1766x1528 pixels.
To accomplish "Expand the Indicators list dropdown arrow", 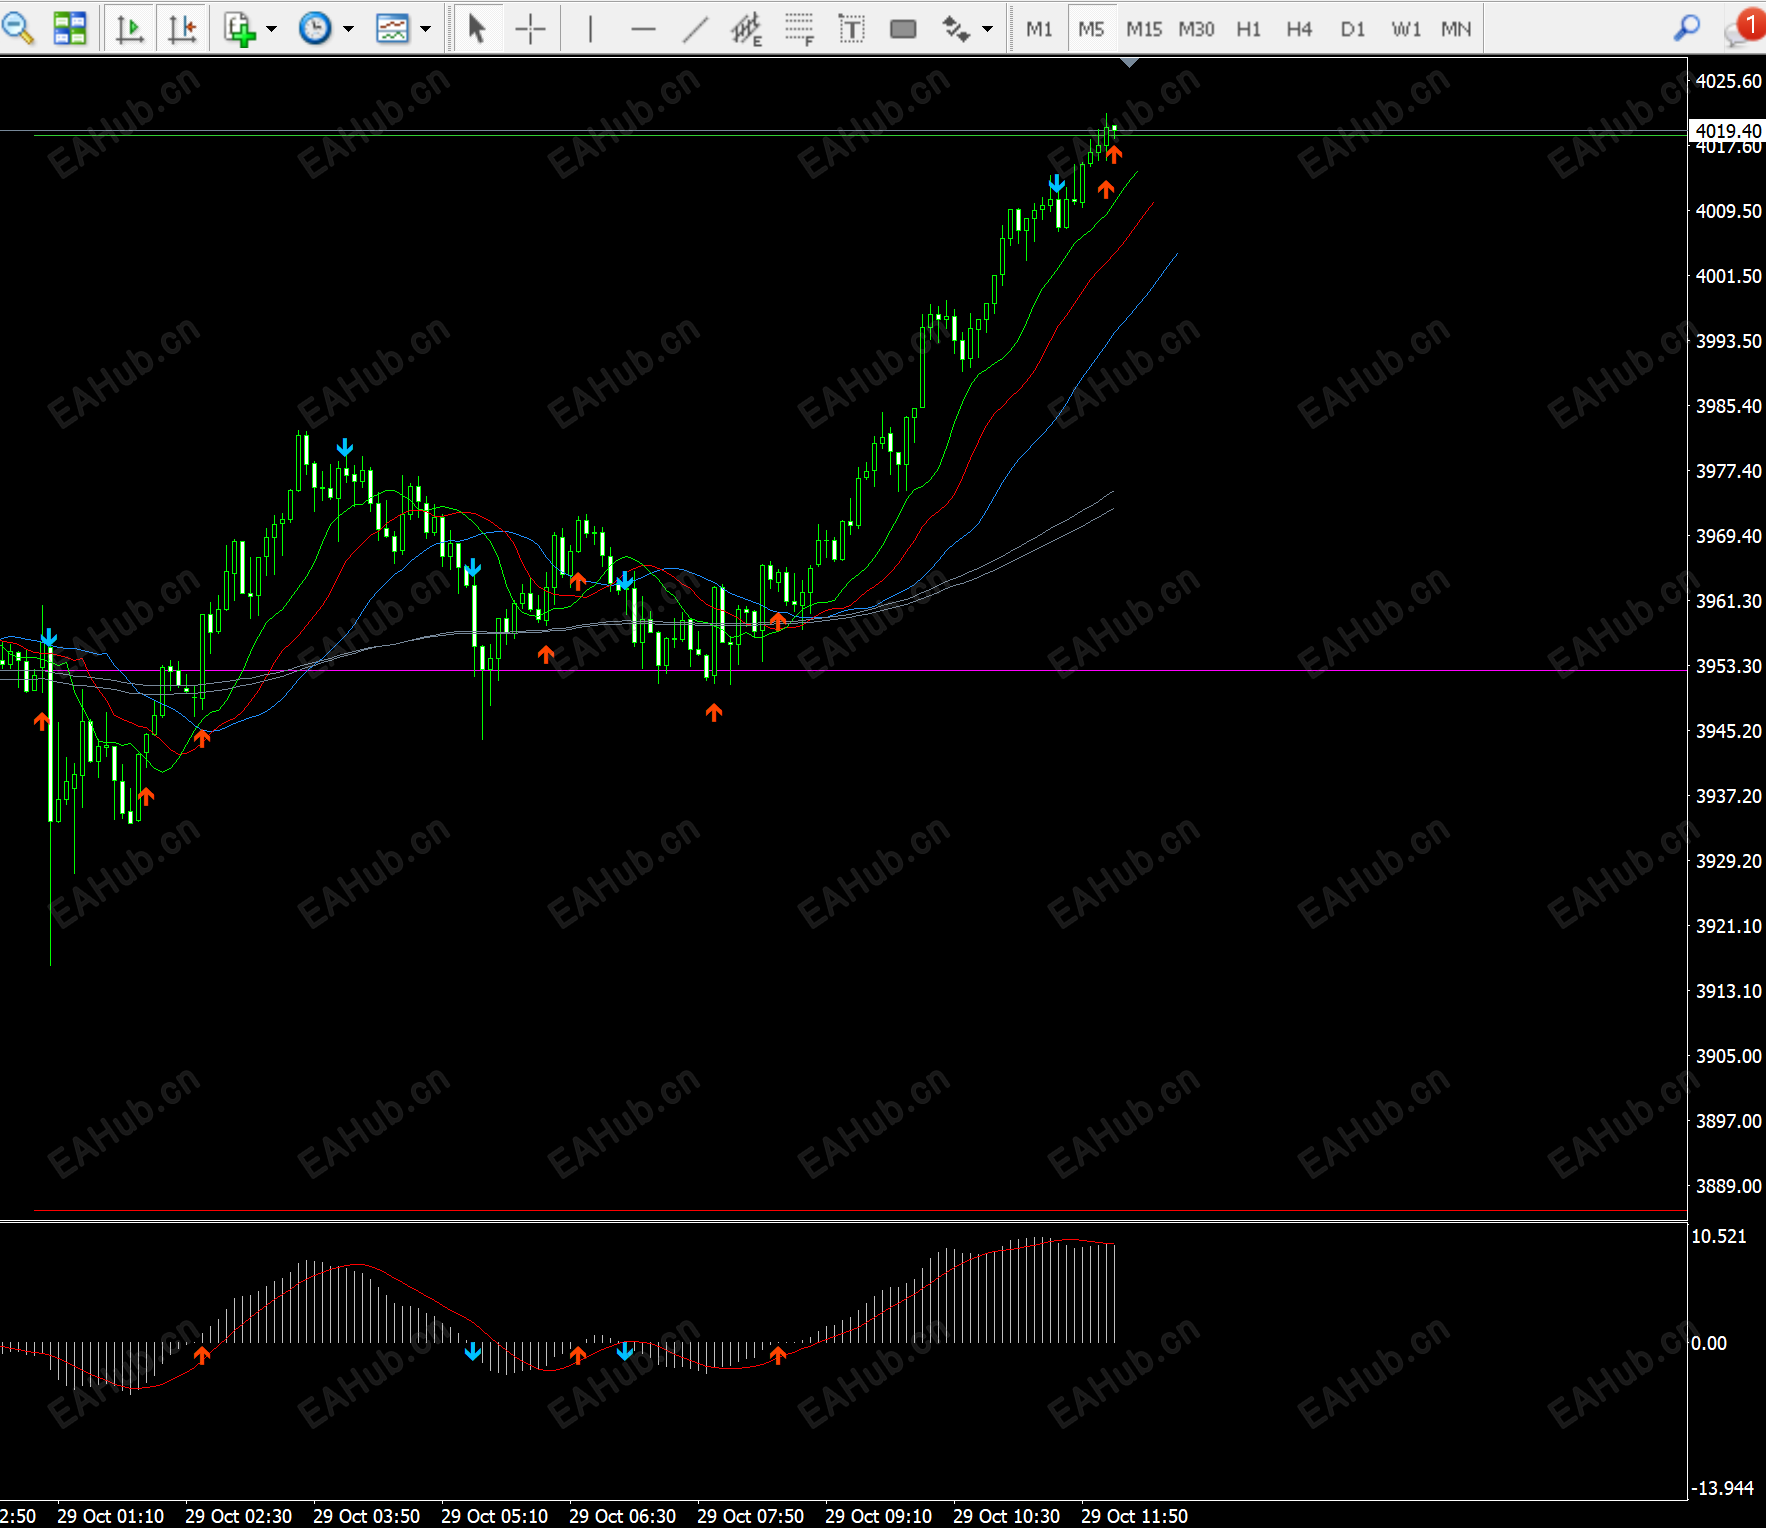I will click(x=271, y=28).
